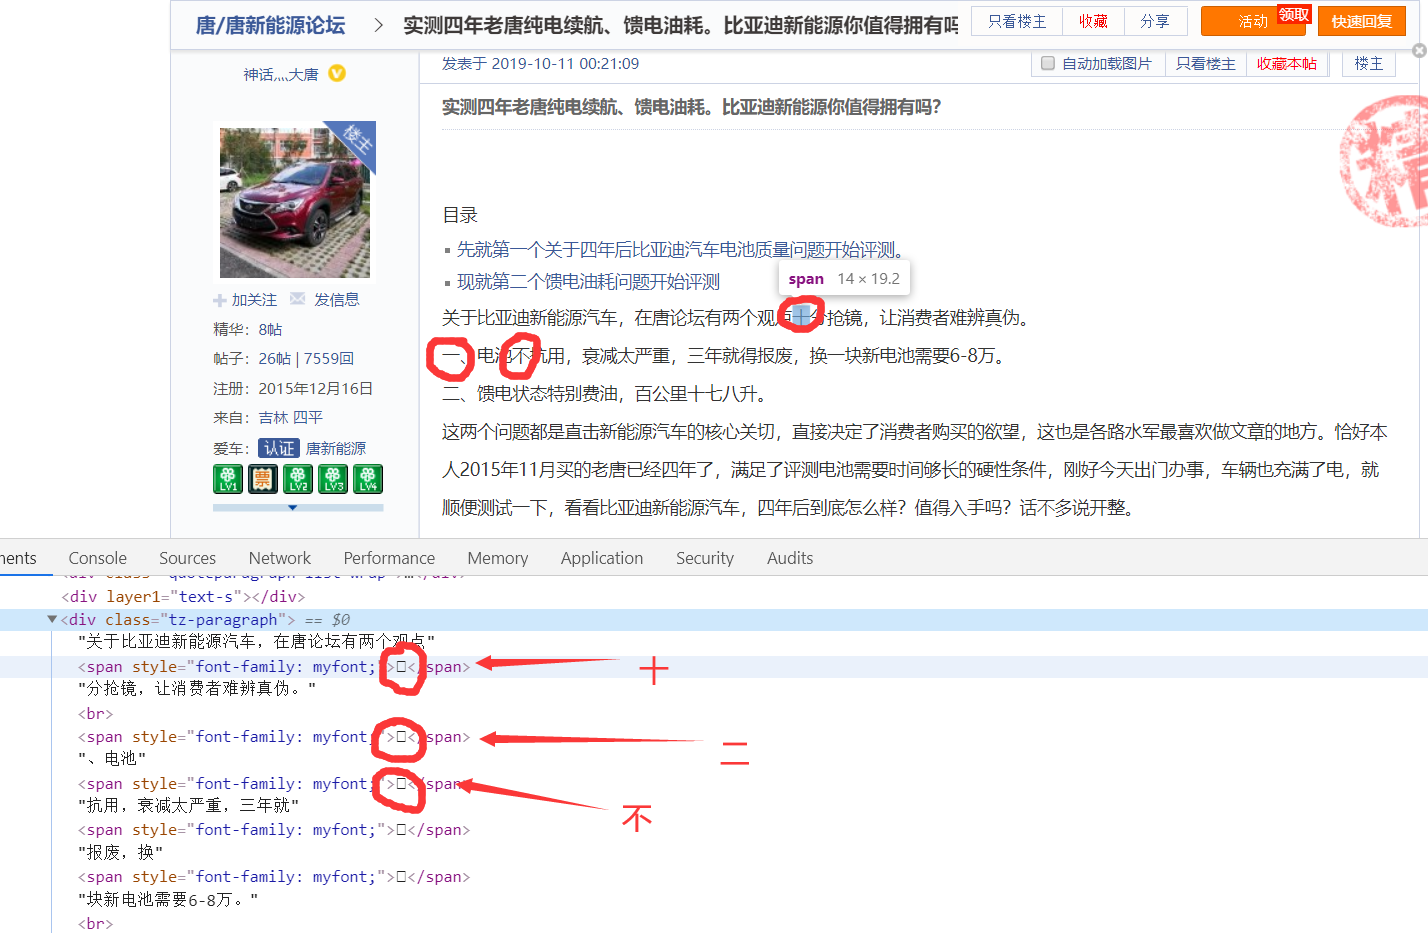Click 只看楼主 in the post toolbar
Screen dimensions: 1428x933
pos(1205,63)
